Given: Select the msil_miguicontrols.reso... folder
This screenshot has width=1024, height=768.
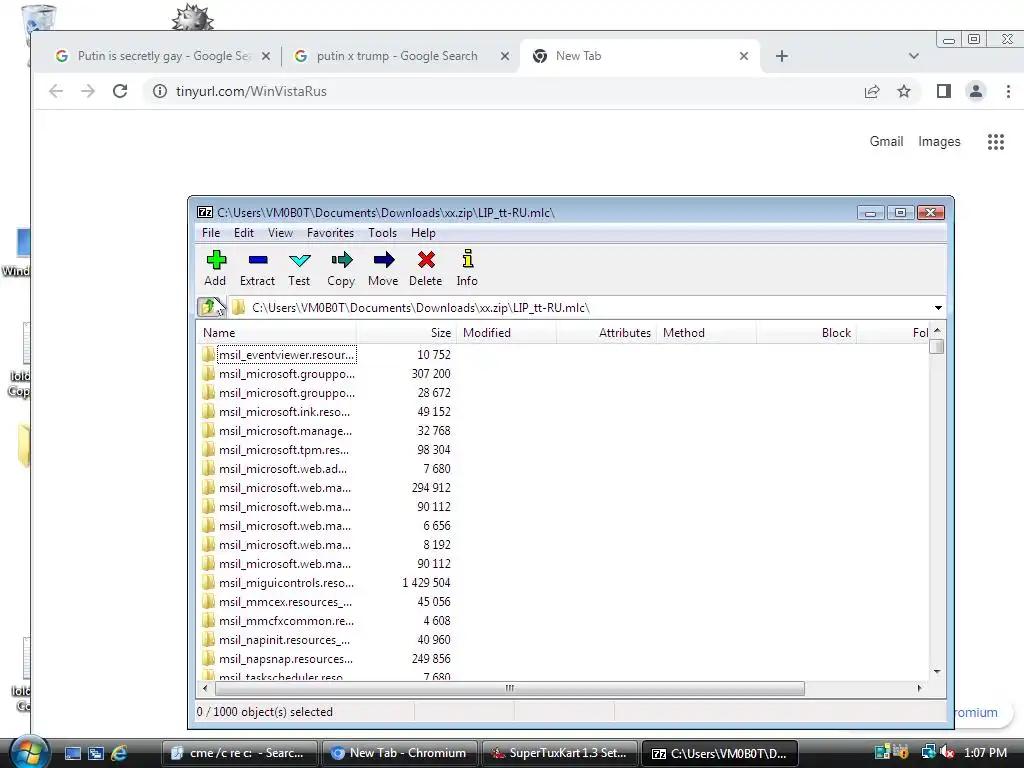Looking at the screenshot, I should click(286, 583).
